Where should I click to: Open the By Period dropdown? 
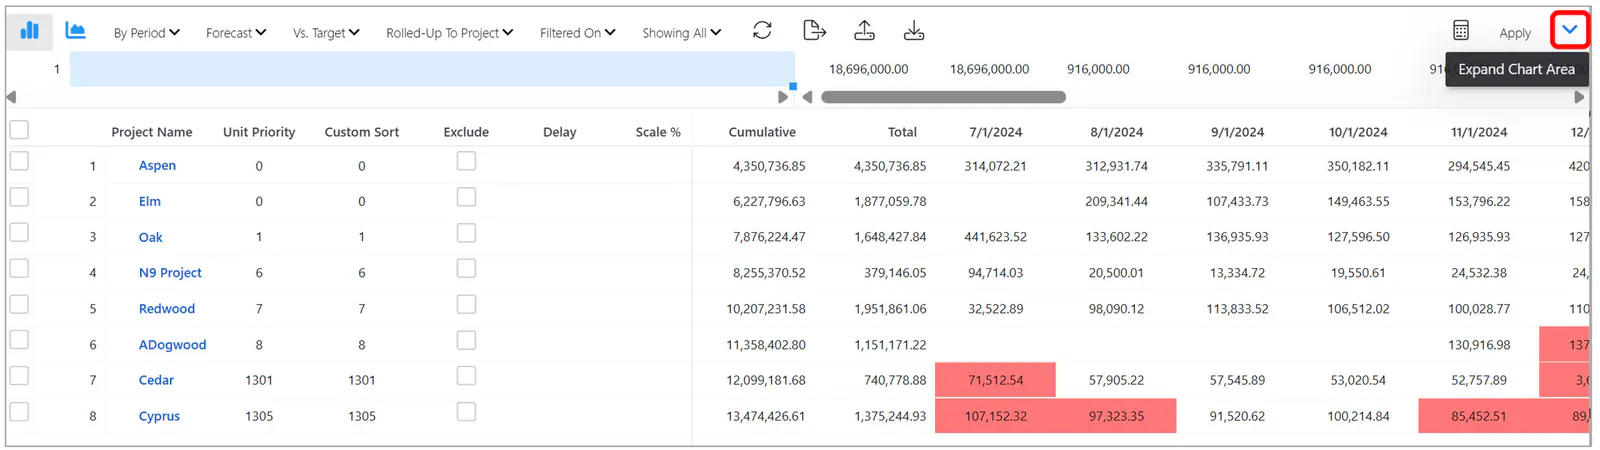(x=146, y=33)
